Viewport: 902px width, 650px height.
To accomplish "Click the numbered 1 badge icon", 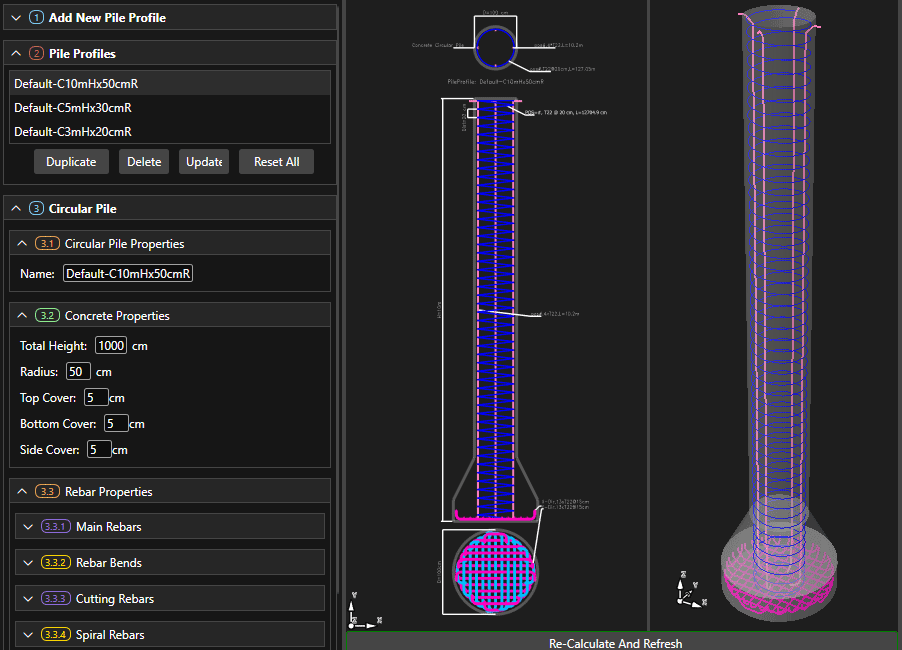I will [x=37, y=18].
